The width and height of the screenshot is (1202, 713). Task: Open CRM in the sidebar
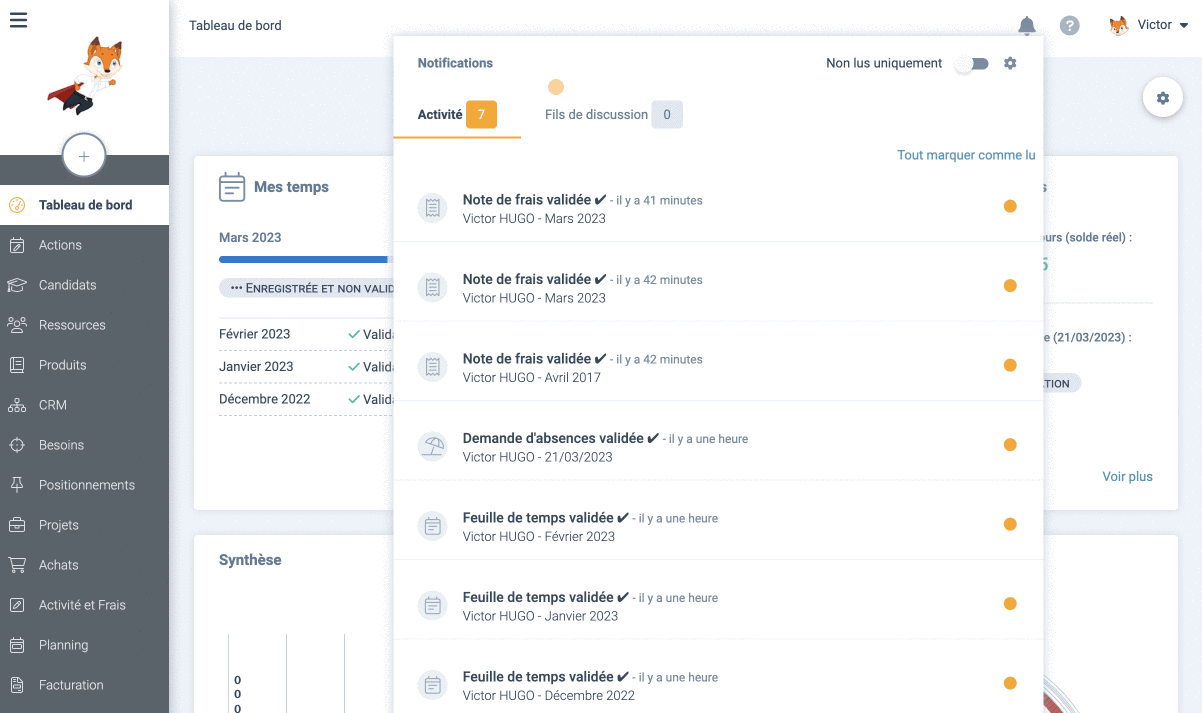pyautogui.click(x=52, y=405)
